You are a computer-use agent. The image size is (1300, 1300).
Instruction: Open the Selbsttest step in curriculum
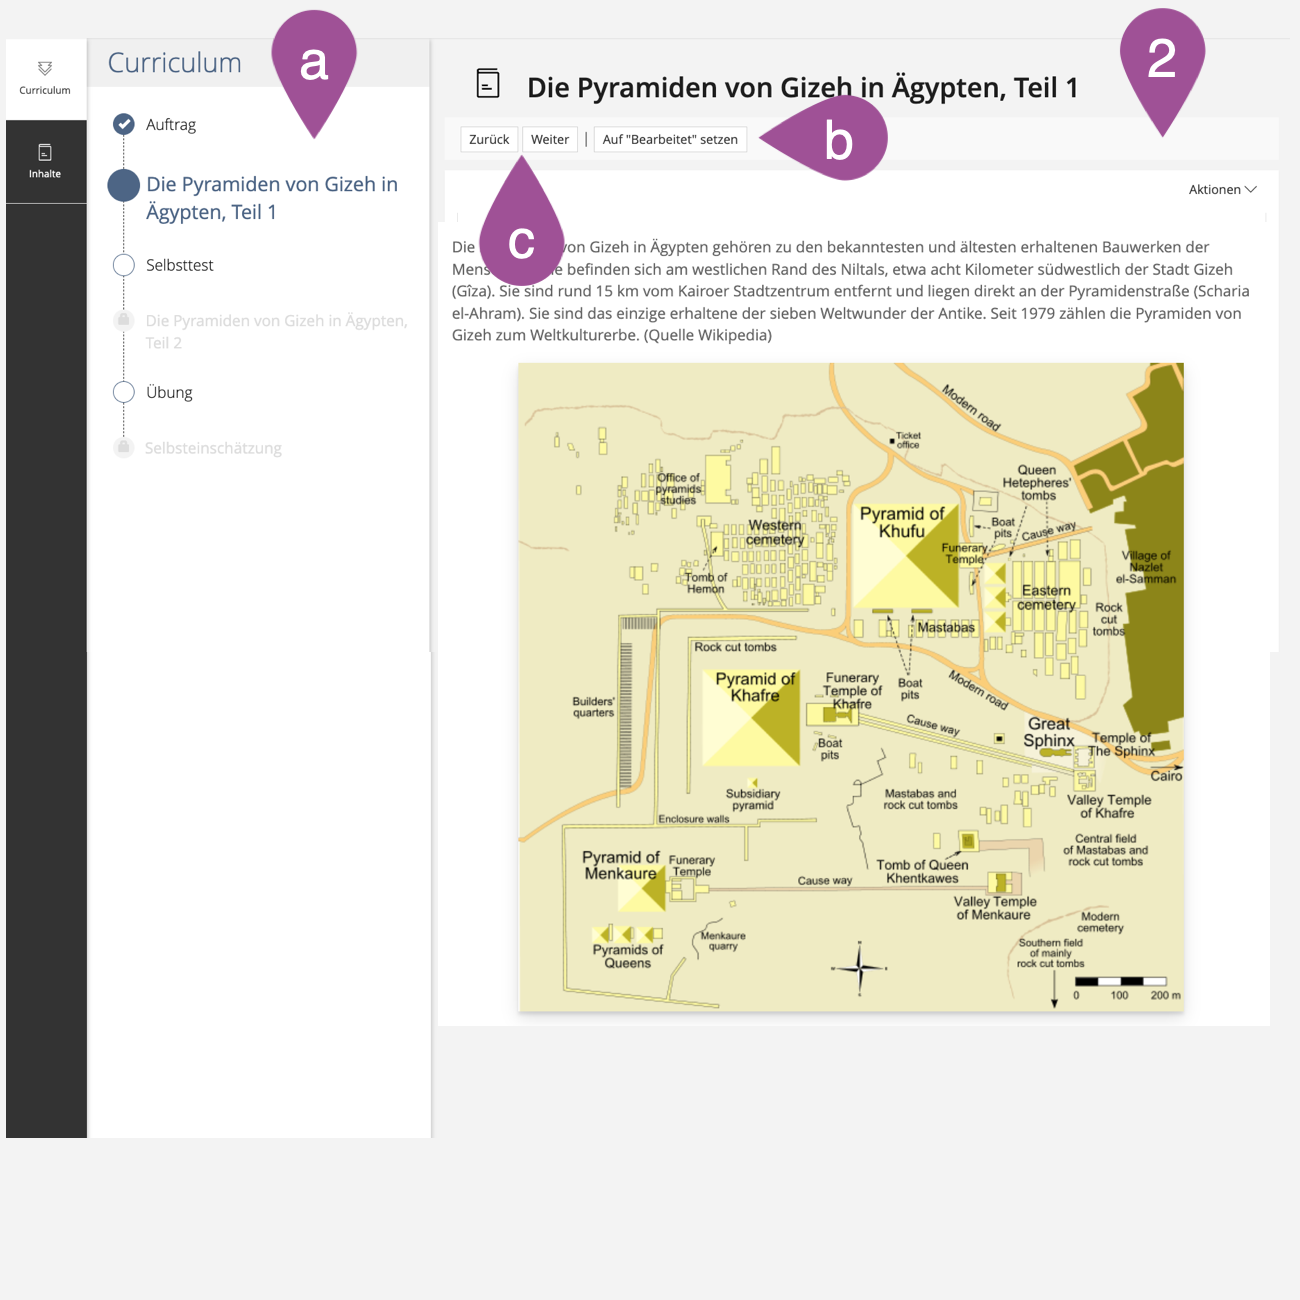180,265
